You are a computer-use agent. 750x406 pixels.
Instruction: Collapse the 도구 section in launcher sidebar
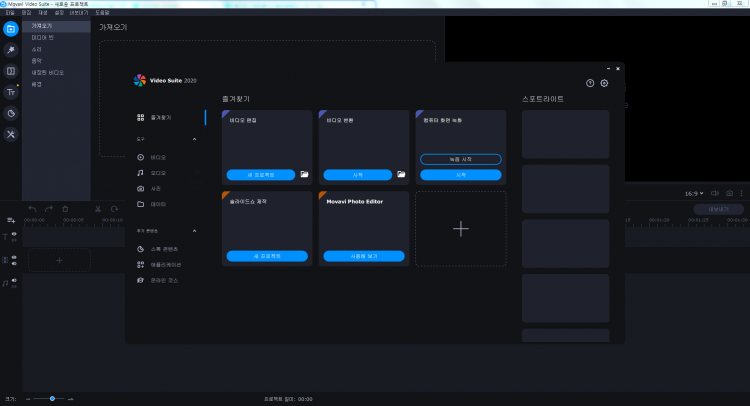pyautogui.click(x=194, y=139)
